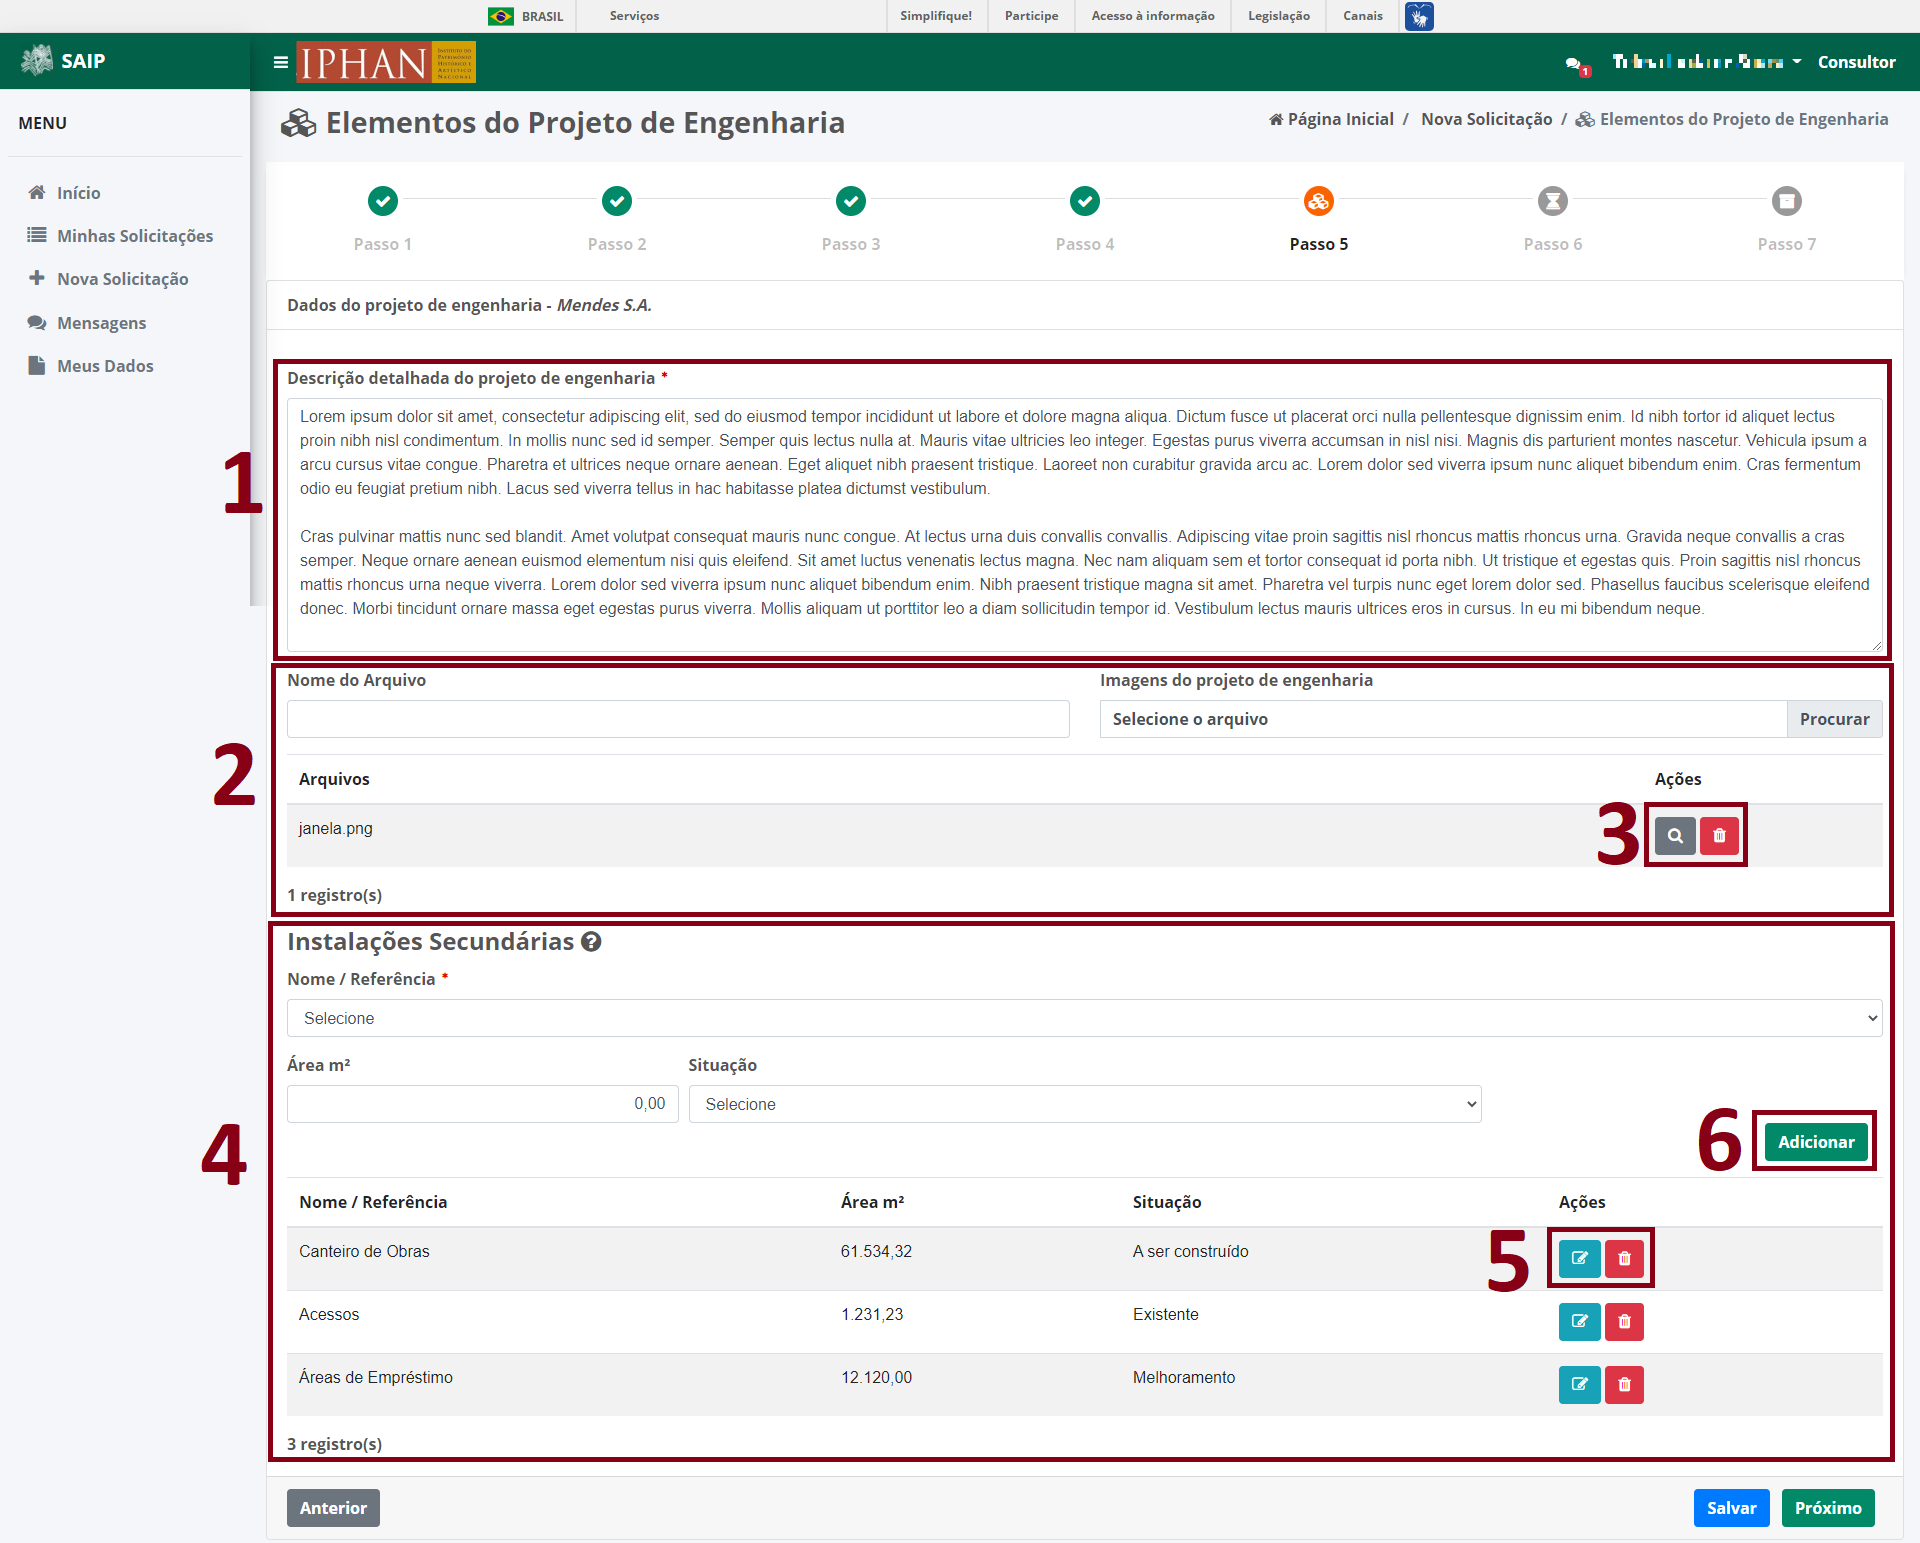Click the Existente status cell

[x=1165, y=1314]
